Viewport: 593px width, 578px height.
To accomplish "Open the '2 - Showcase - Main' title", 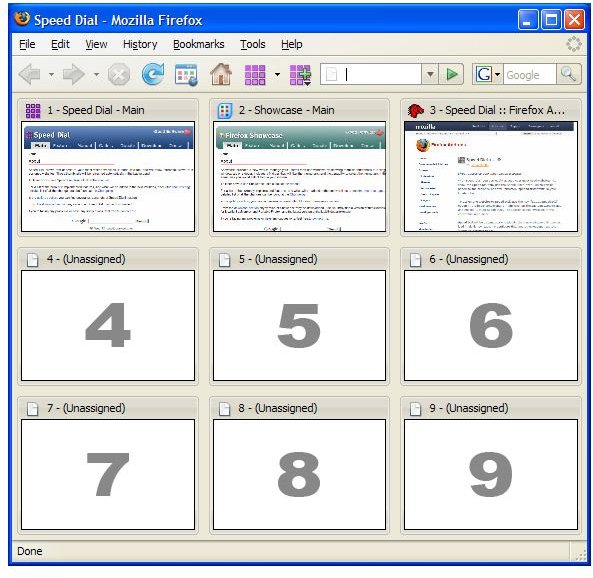I will [x=286, y=110].
